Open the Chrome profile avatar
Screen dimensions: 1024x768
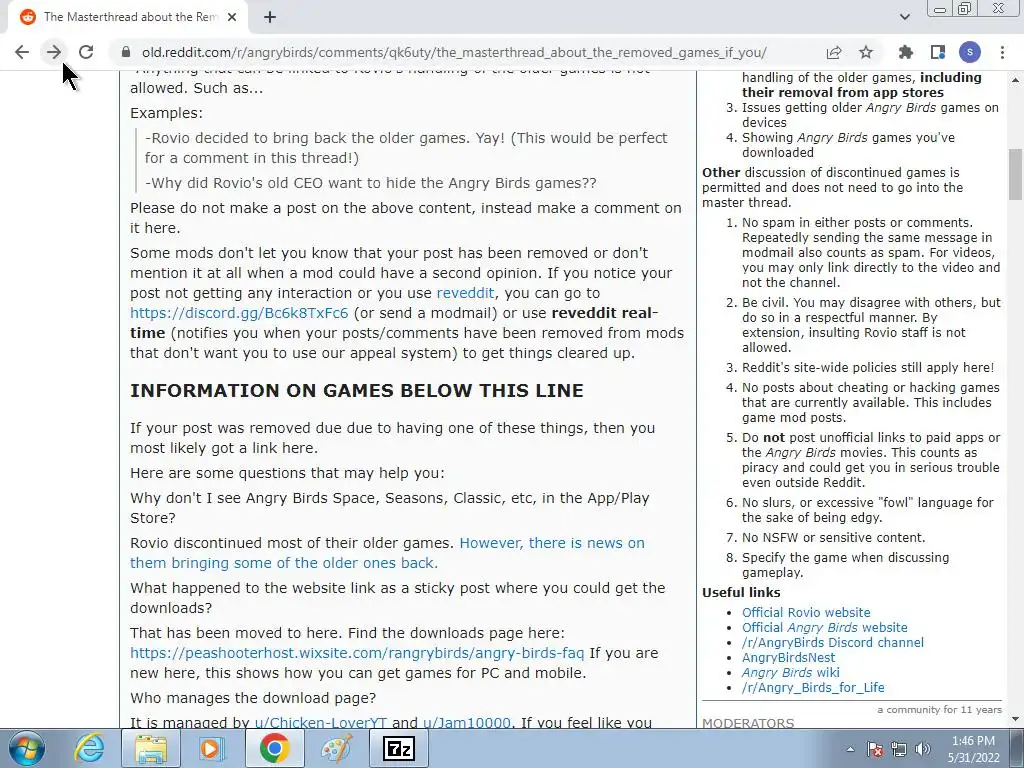pyautogui.click(x=970, y=52)
